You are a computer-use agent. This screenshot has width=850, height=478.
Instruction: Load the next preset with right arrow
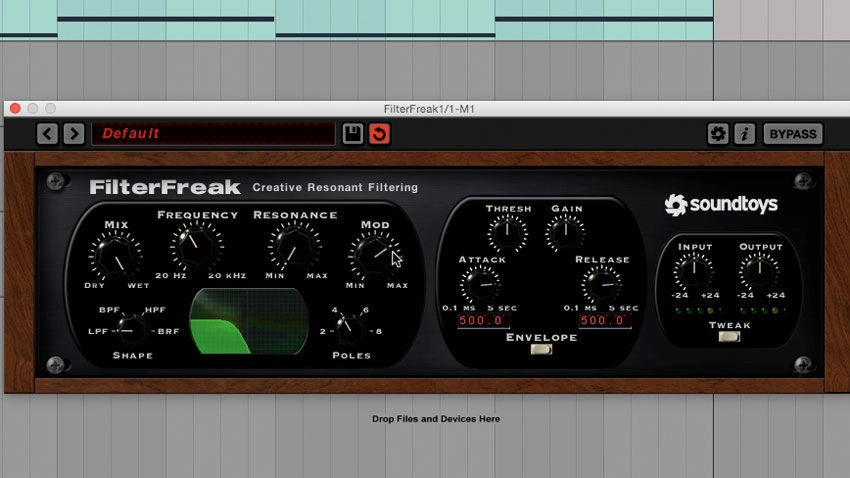74,133
